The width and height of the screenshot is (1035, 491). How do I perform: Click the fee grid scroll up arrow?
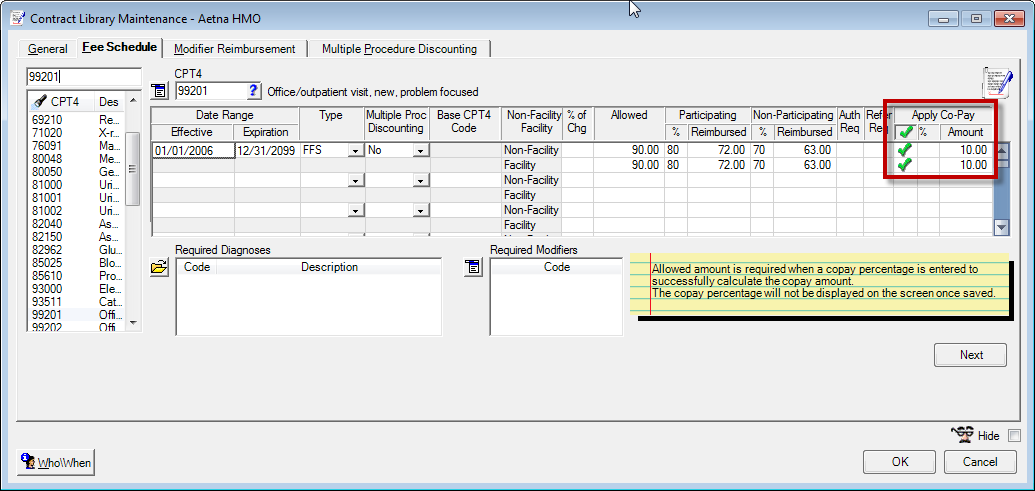1002,150
